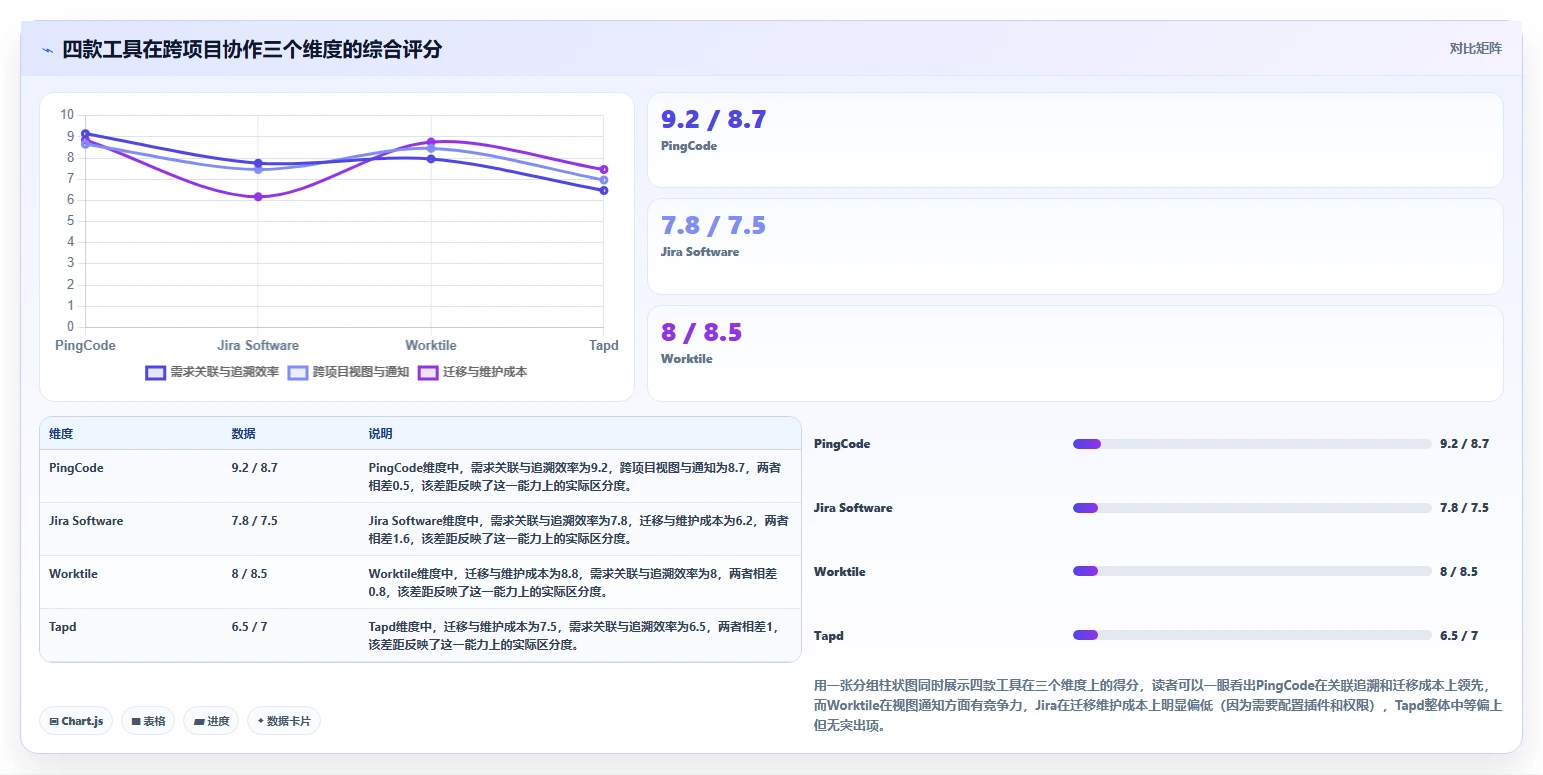Click the 6.5 / 7 value in the table
Screen dimensions: 1543x775
click(249, 627)
